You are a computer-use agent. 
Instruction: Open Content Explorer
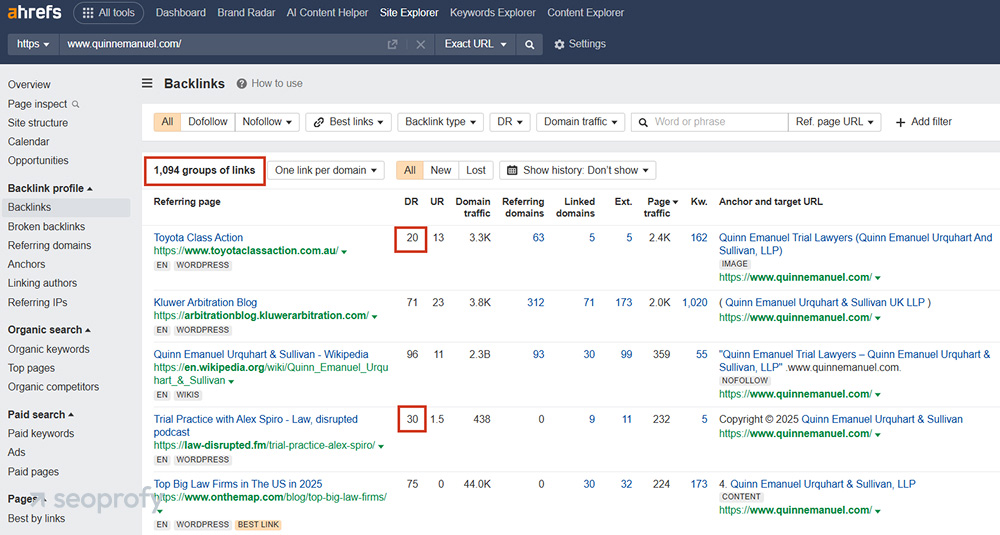[585, 13]
